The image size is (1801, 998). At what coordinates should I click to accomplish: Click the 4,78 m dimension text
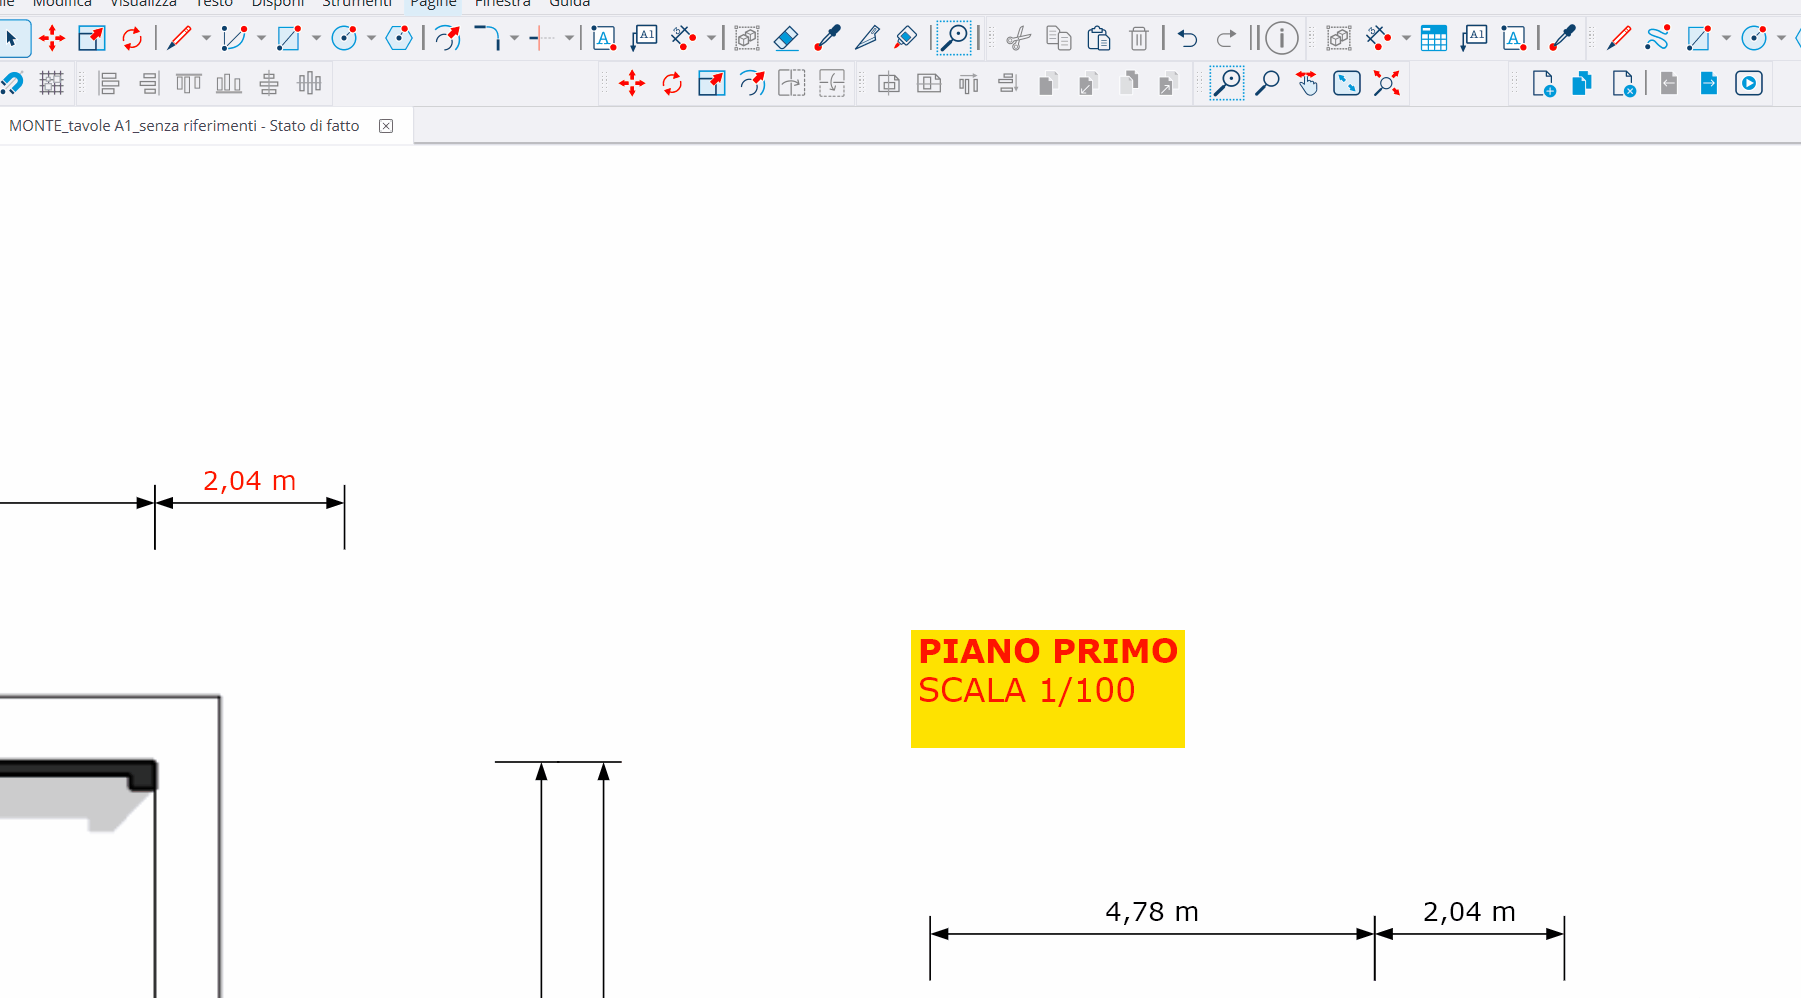click(1151, 912)
